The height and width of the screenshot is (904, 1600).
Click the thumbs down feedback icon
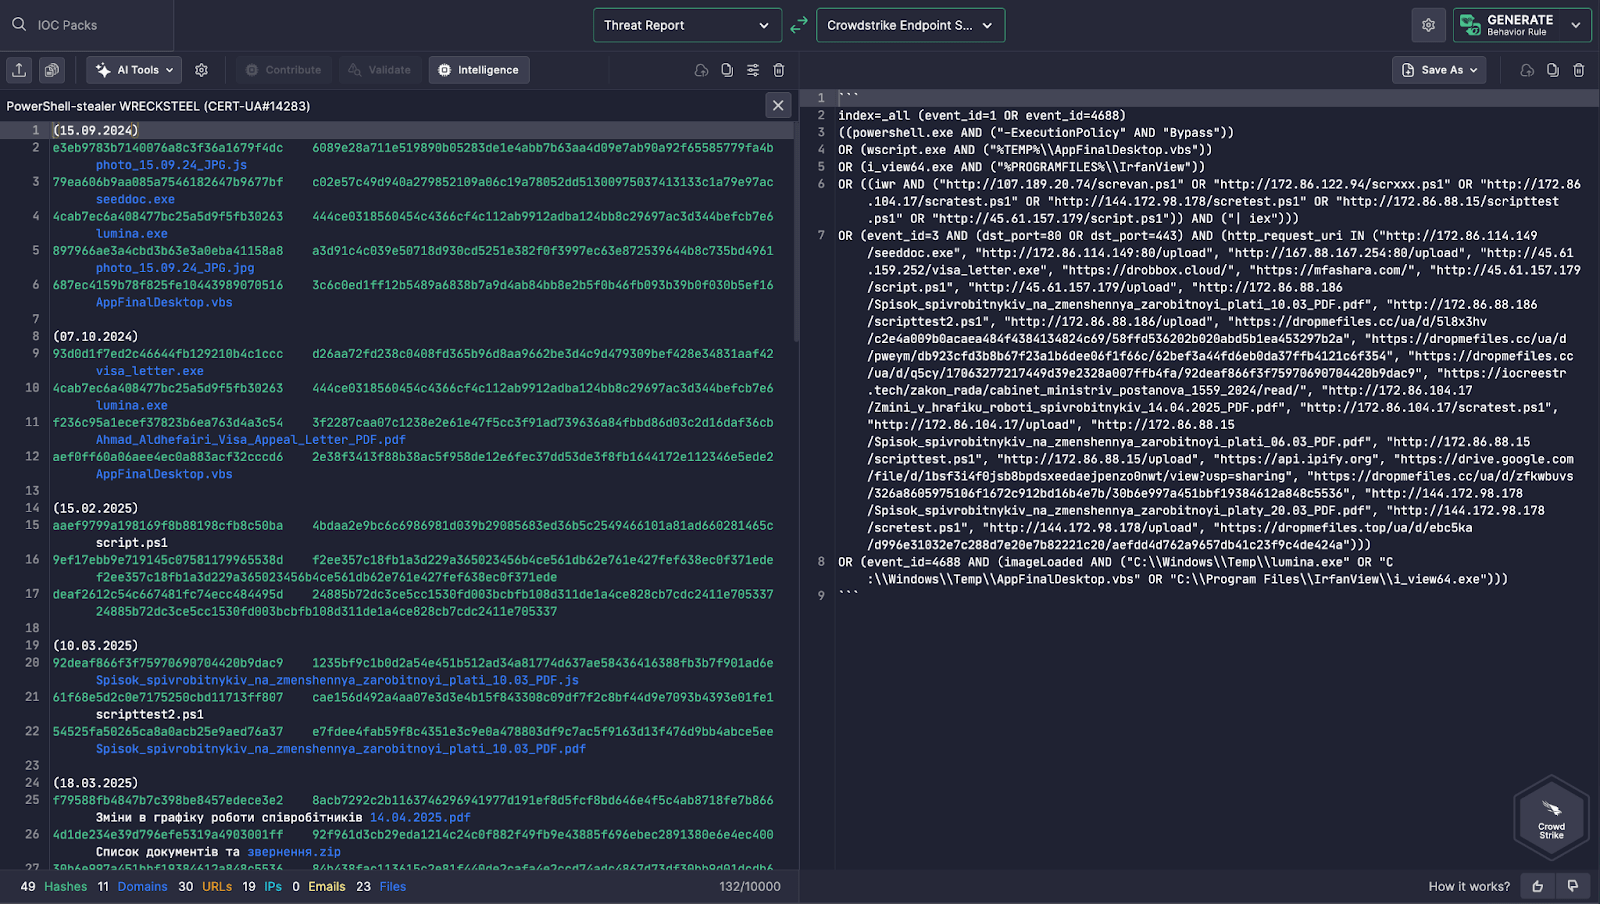coord(1572,886)
